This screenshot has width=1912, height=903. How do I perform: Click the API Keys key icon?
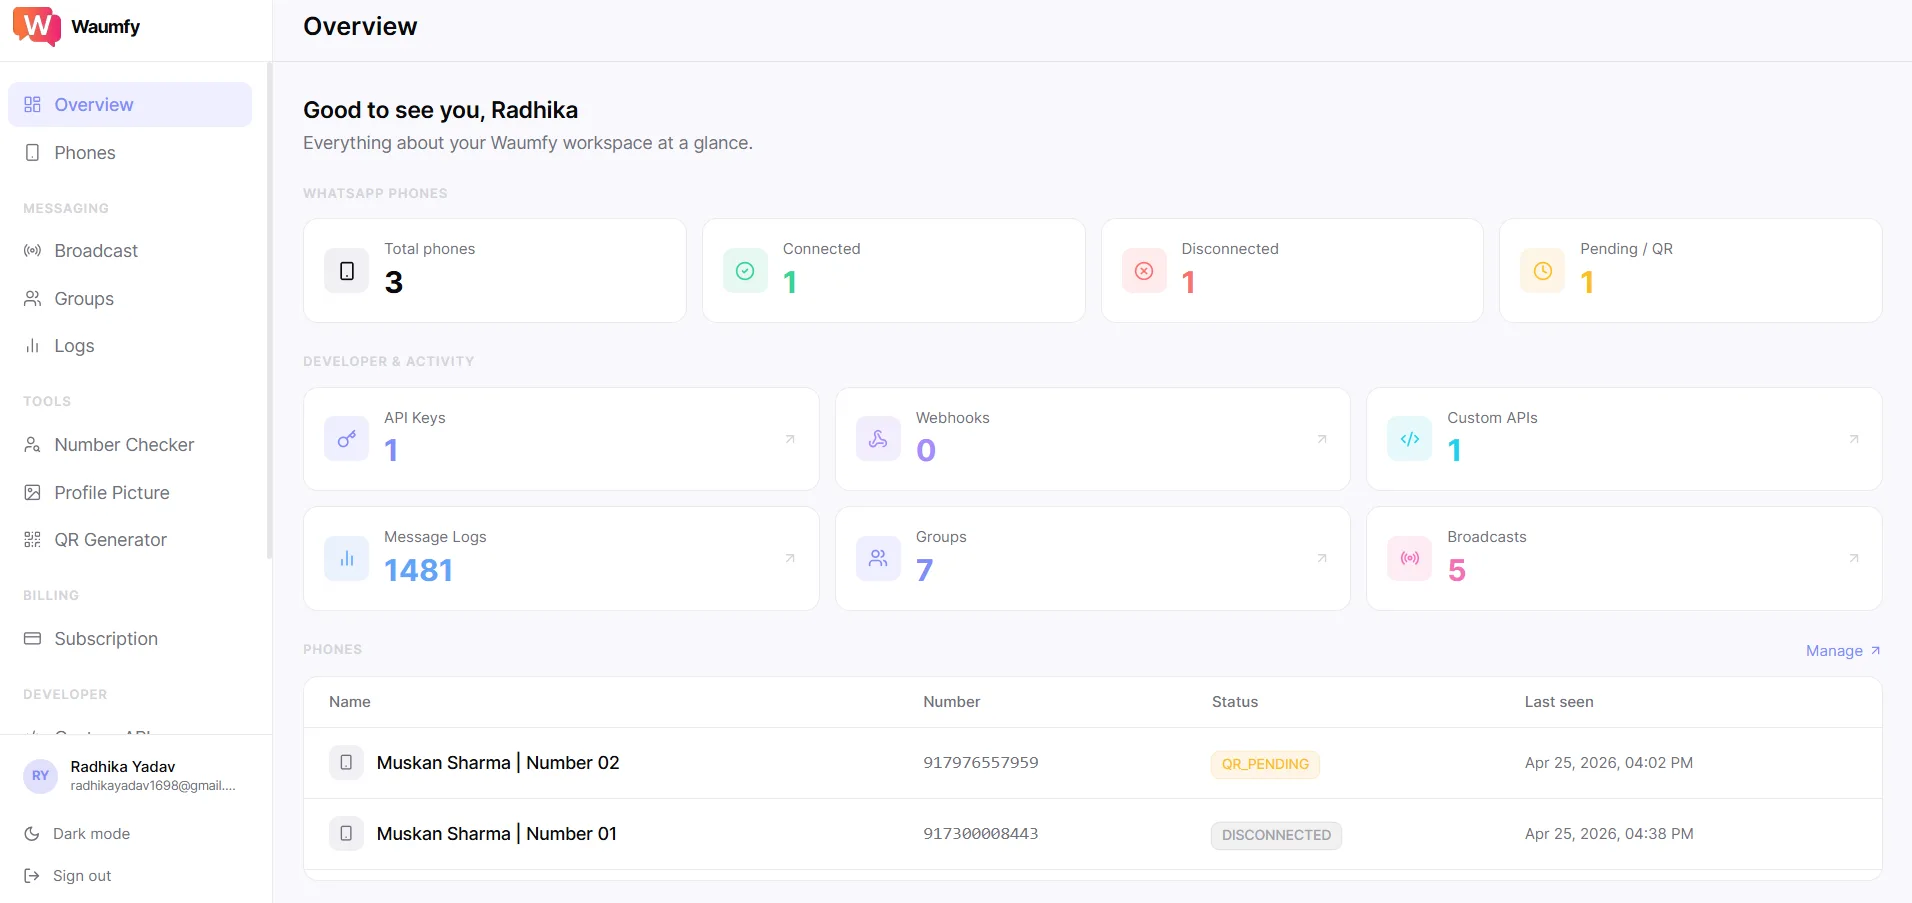pyautogui.click(x=346, y=439)
